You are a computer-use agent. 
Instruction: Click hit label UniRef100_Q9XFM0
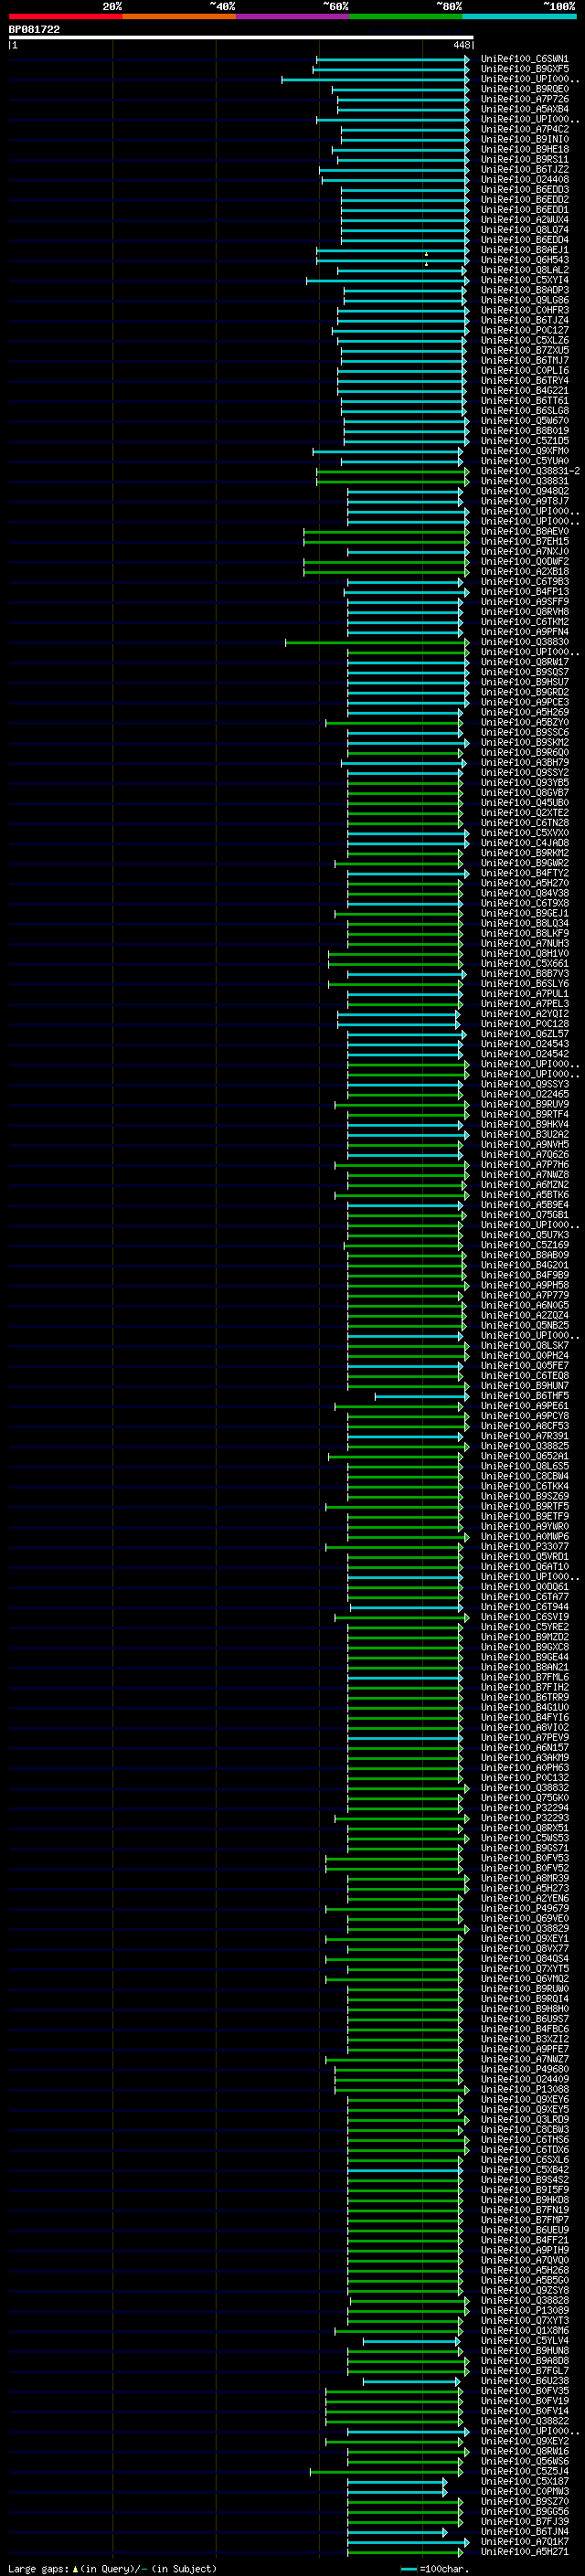524,451
